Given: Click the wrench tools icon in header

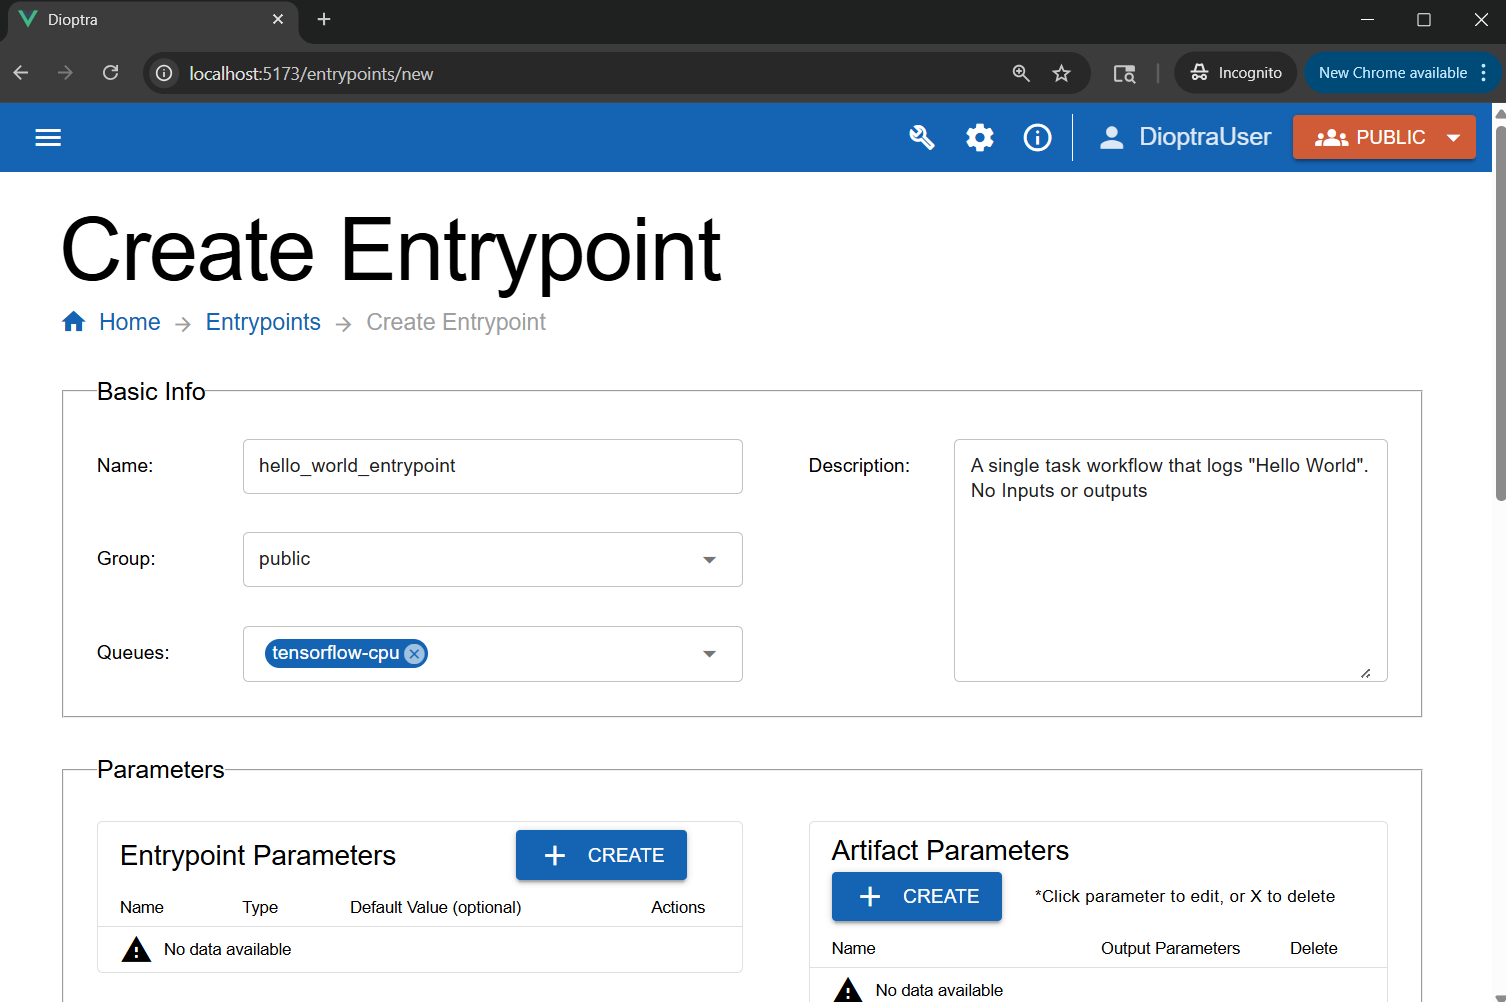Looking at the screenshot, I should pyautogui.click(x=922, y=137).
